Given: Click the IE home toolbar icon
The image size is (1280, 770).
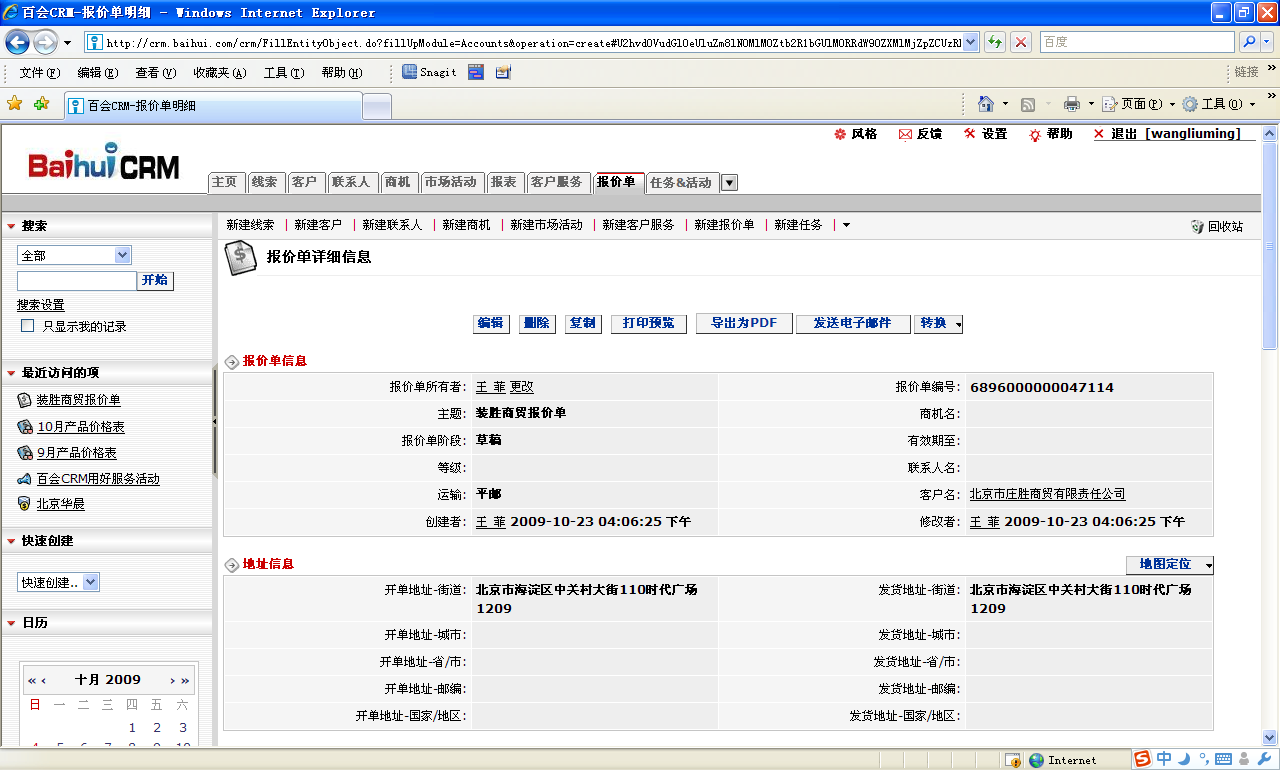Looking at the screenshot, I should coord(986,104).
